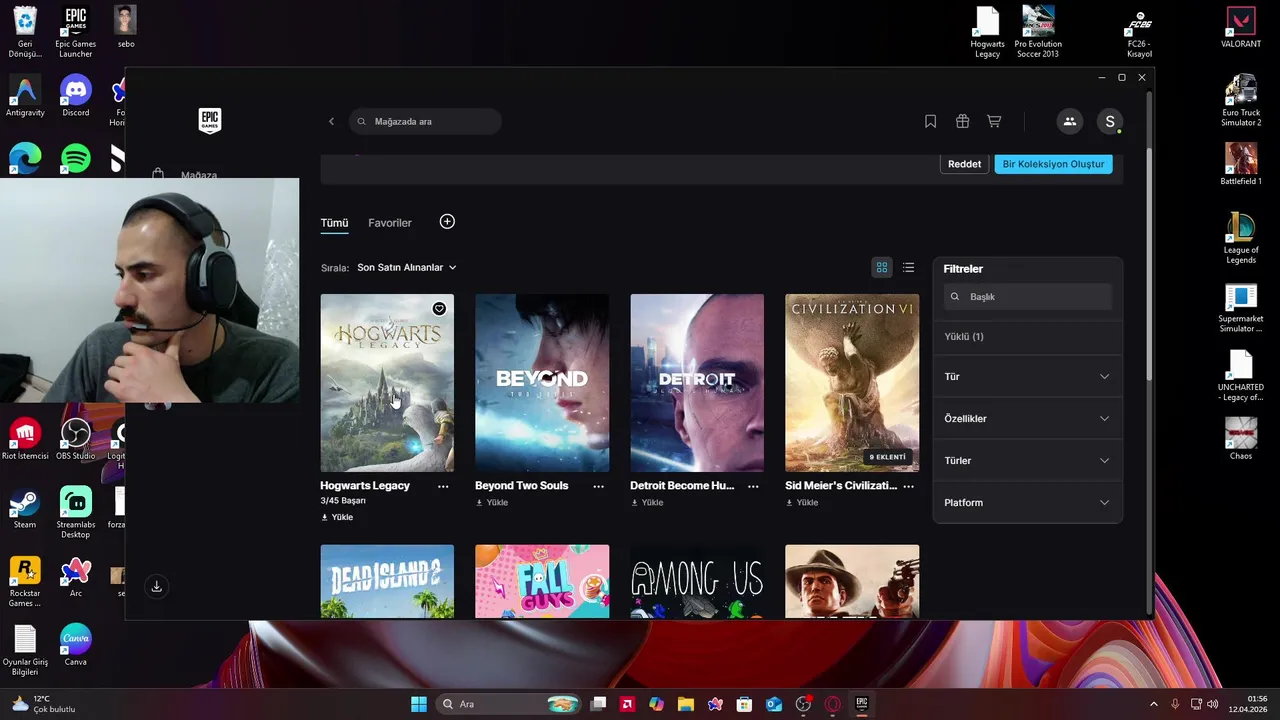The height and width of the screenshot is (720, 1280).
Task: Open Hogwarts Legacy three-dot options menu
Action: pos(443,486)
